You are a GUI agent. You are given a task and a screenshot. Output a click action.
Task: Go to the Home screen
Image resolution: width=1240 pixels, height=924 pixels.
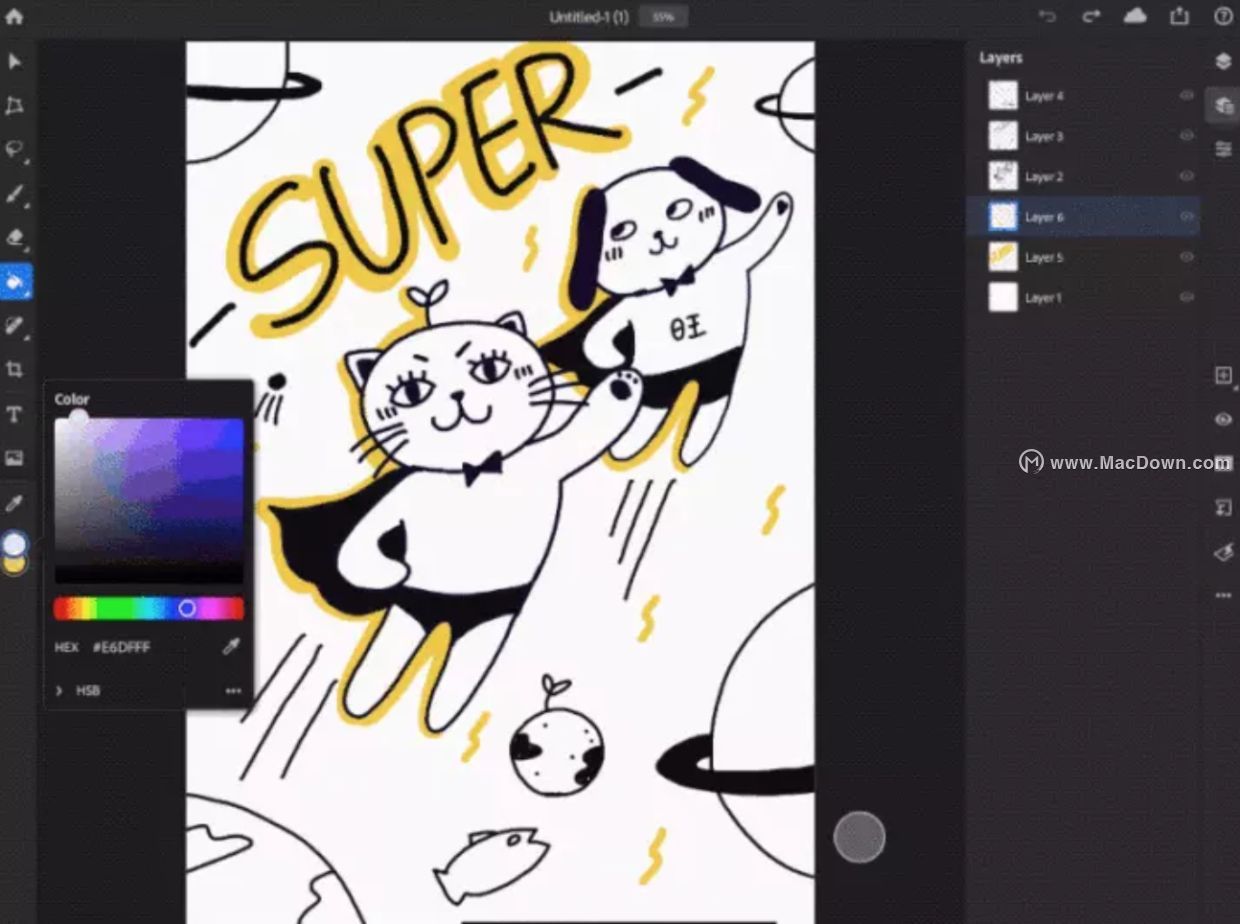[x=15, y=16]
